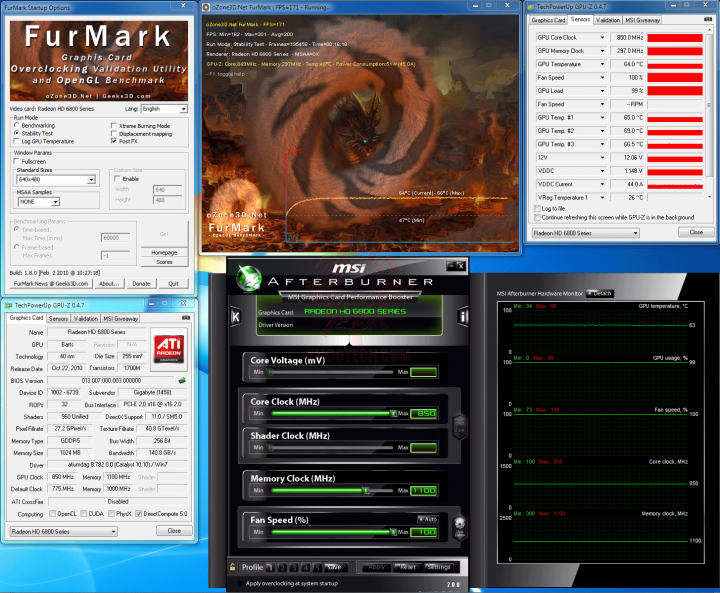
Task: Open the Kombustor K button in Afterburner
Action: click(x=235, y=316)
